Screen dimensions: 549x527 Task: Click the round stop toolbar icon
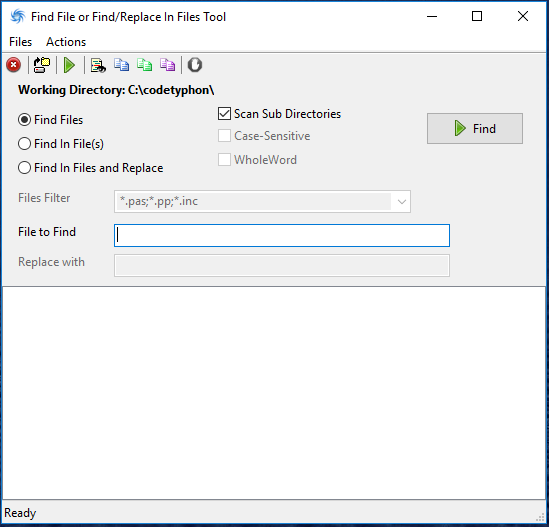195,65
